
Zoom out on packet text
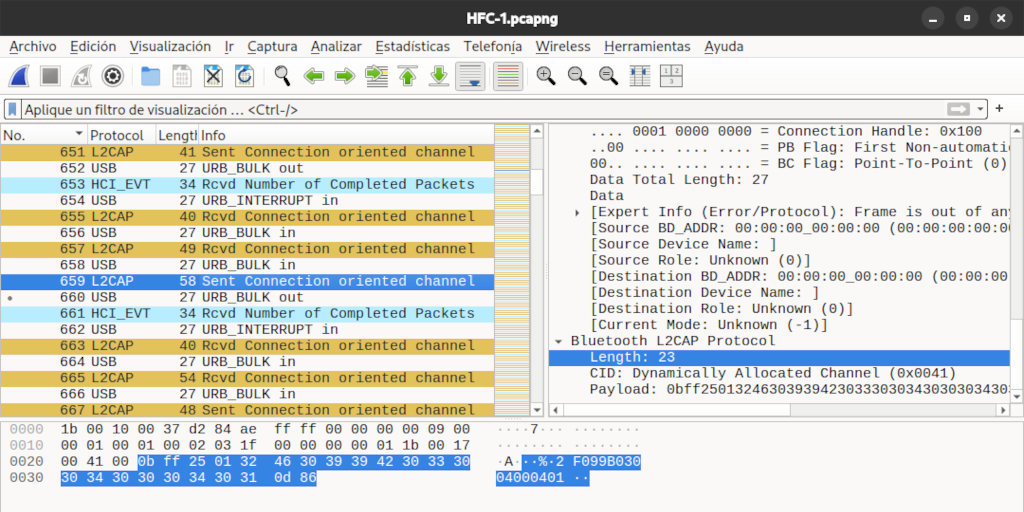pos(577,76)
